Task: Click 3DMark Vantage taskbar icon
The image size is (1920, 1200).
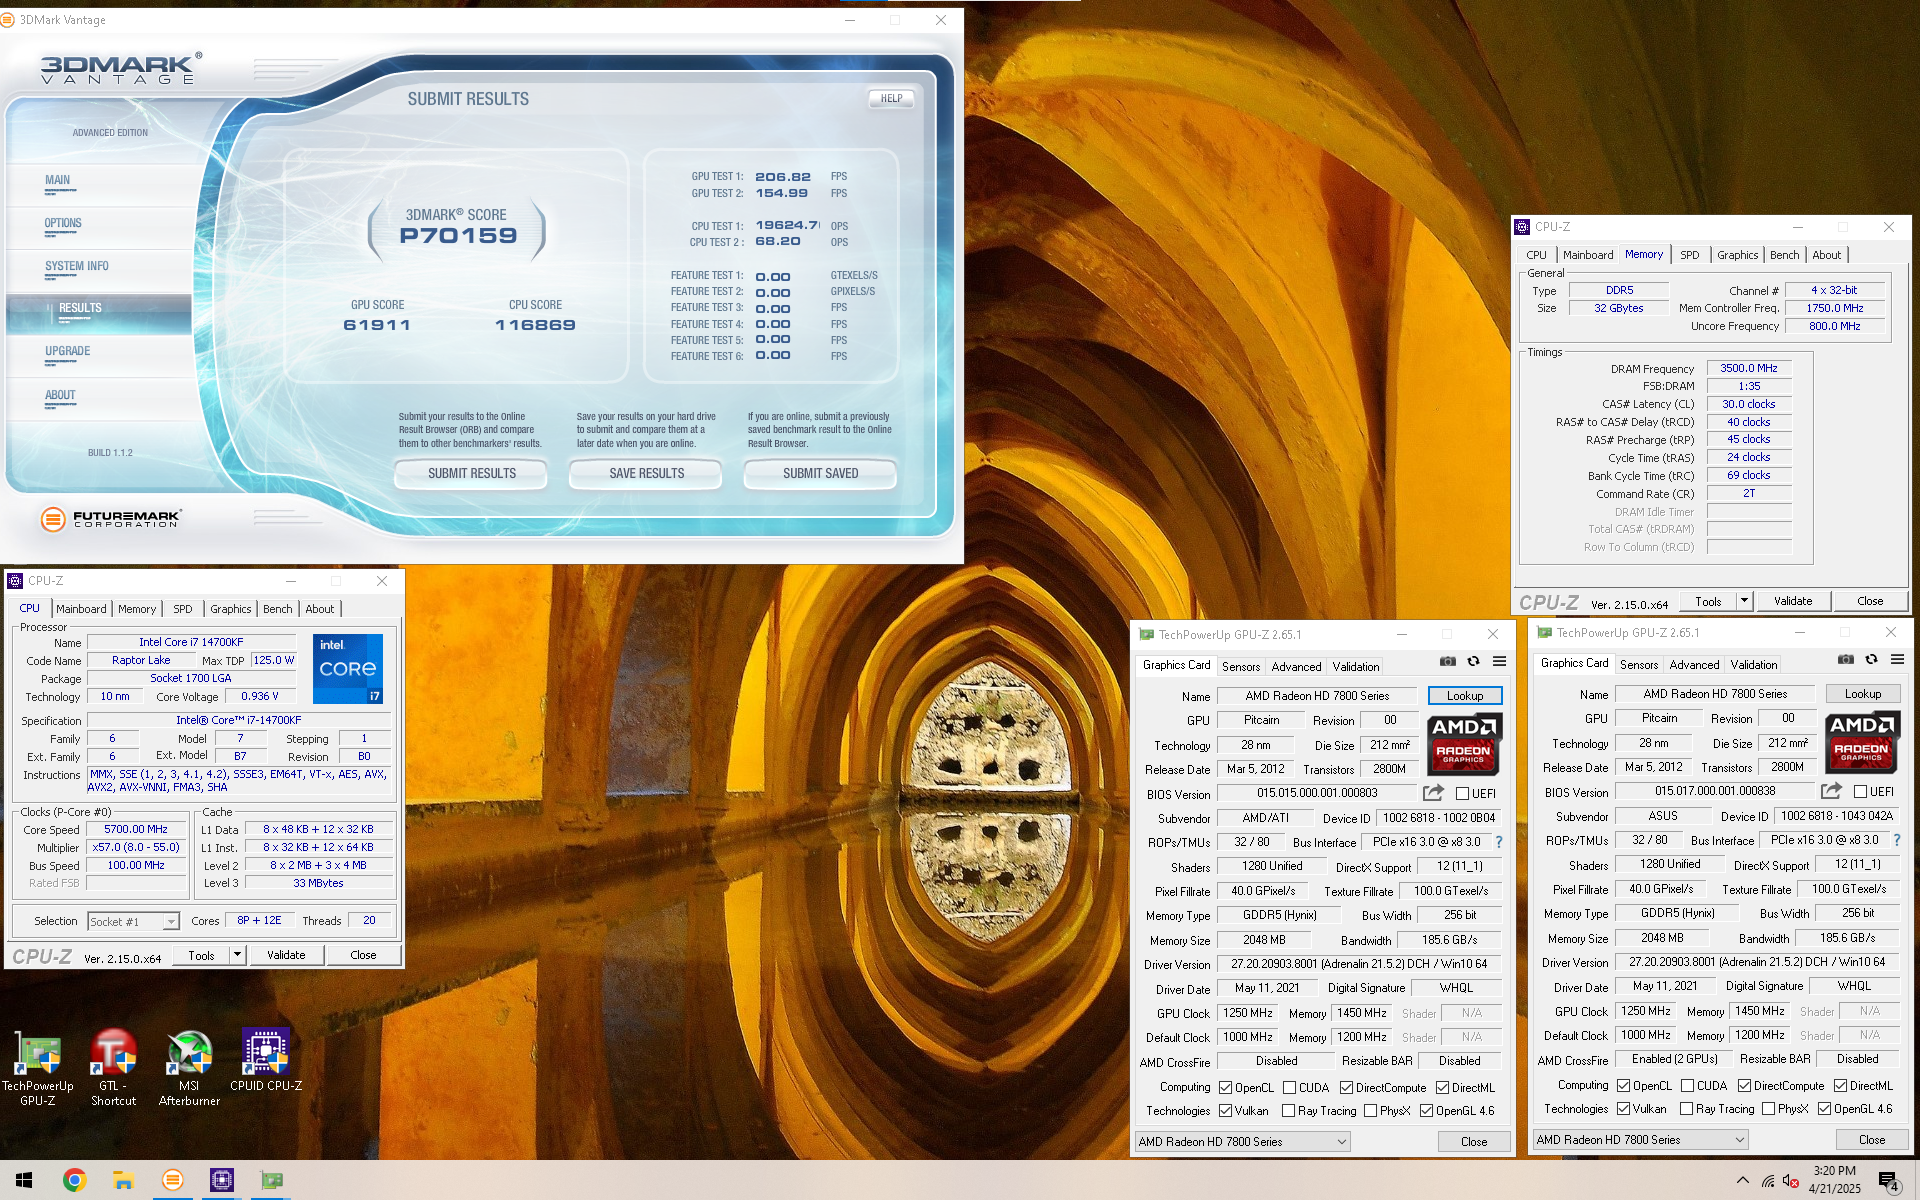Action: tap(172, 1180)
